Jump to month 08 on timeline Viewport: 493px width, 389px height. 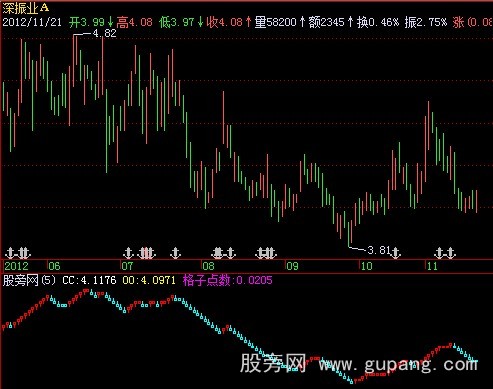[208, 266]
